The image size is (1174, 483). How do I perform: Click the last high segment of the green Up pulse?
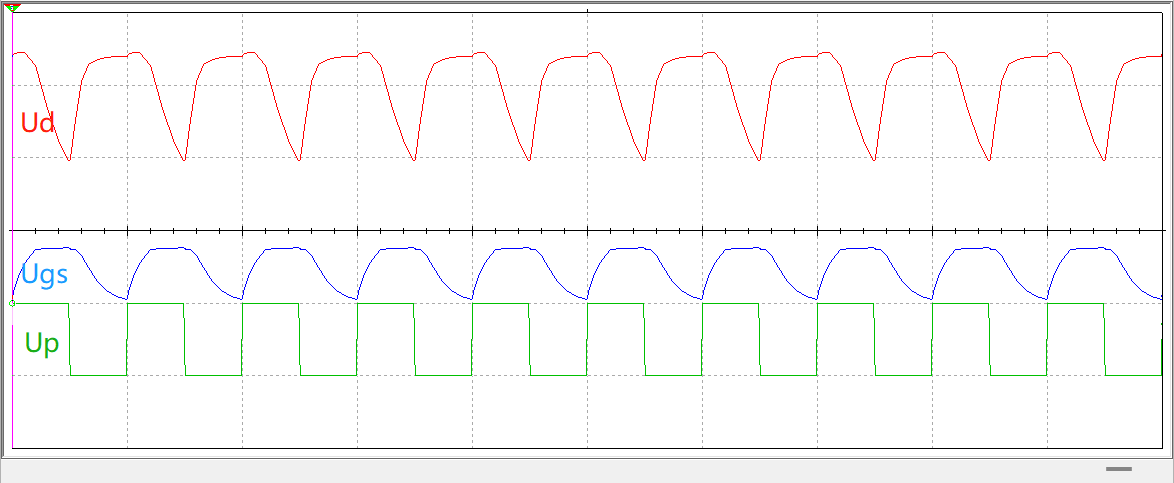tap(1075, 303)
